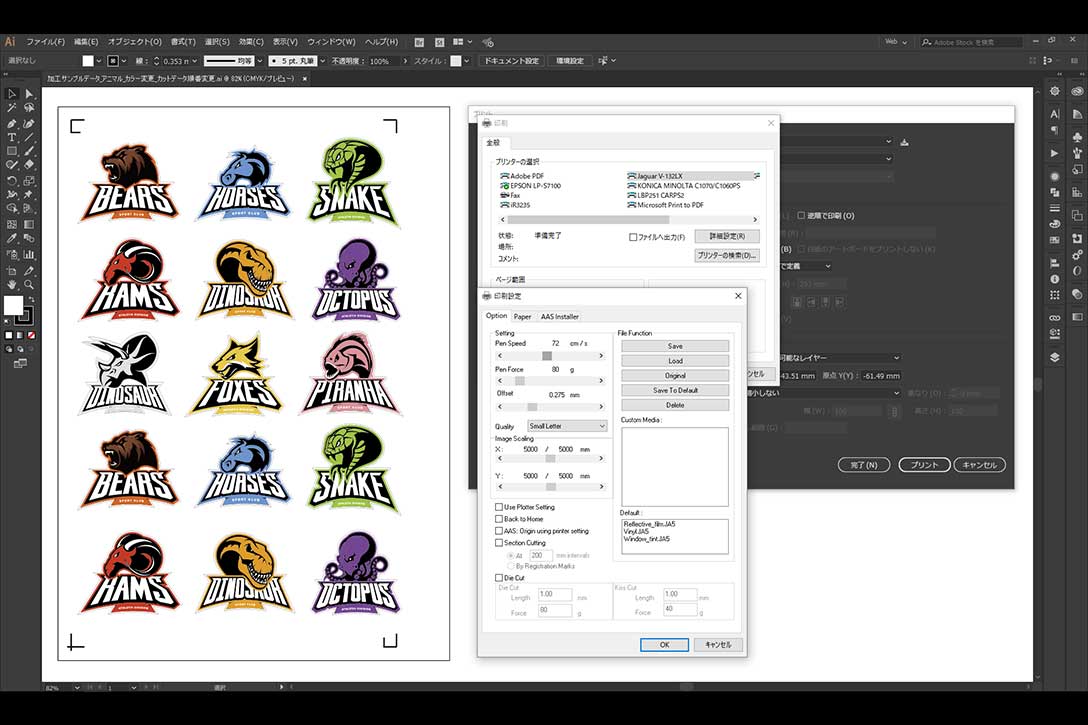Open the Quality Small Letter dropdown
This screenshot has width=1088, height=725.
pos(567,426)
